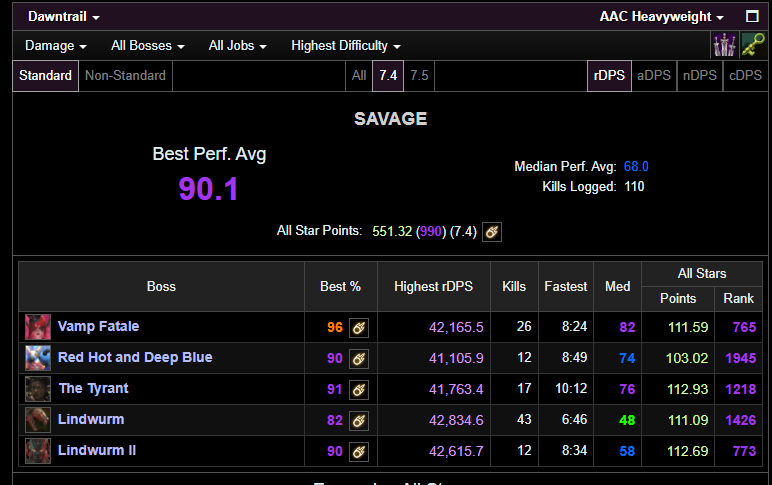Click the Median Perf. Avg value 68.0

(x=636, y=167)
